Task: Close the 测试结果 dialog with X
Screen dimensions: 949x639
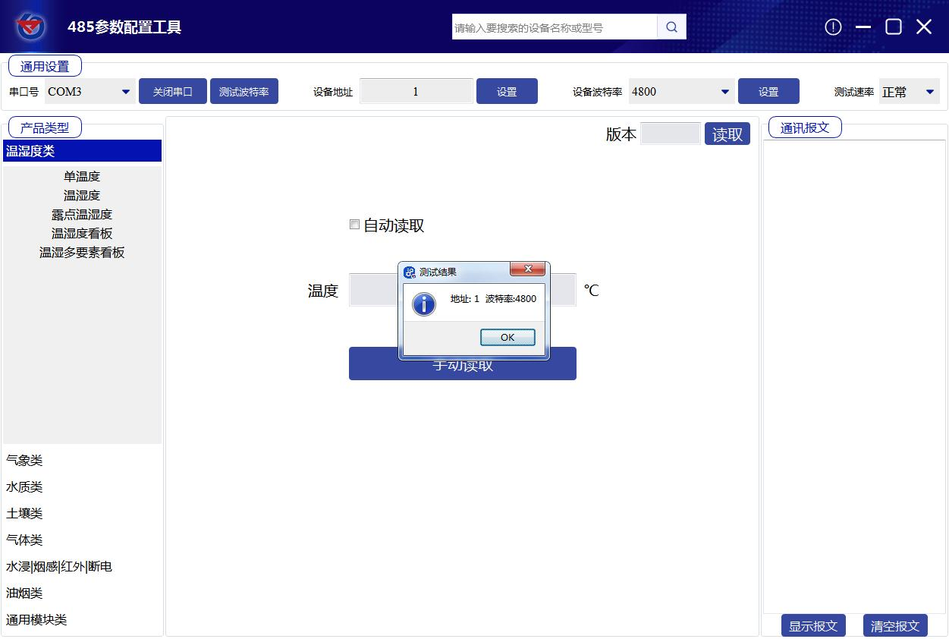Action: pos(528,269)
